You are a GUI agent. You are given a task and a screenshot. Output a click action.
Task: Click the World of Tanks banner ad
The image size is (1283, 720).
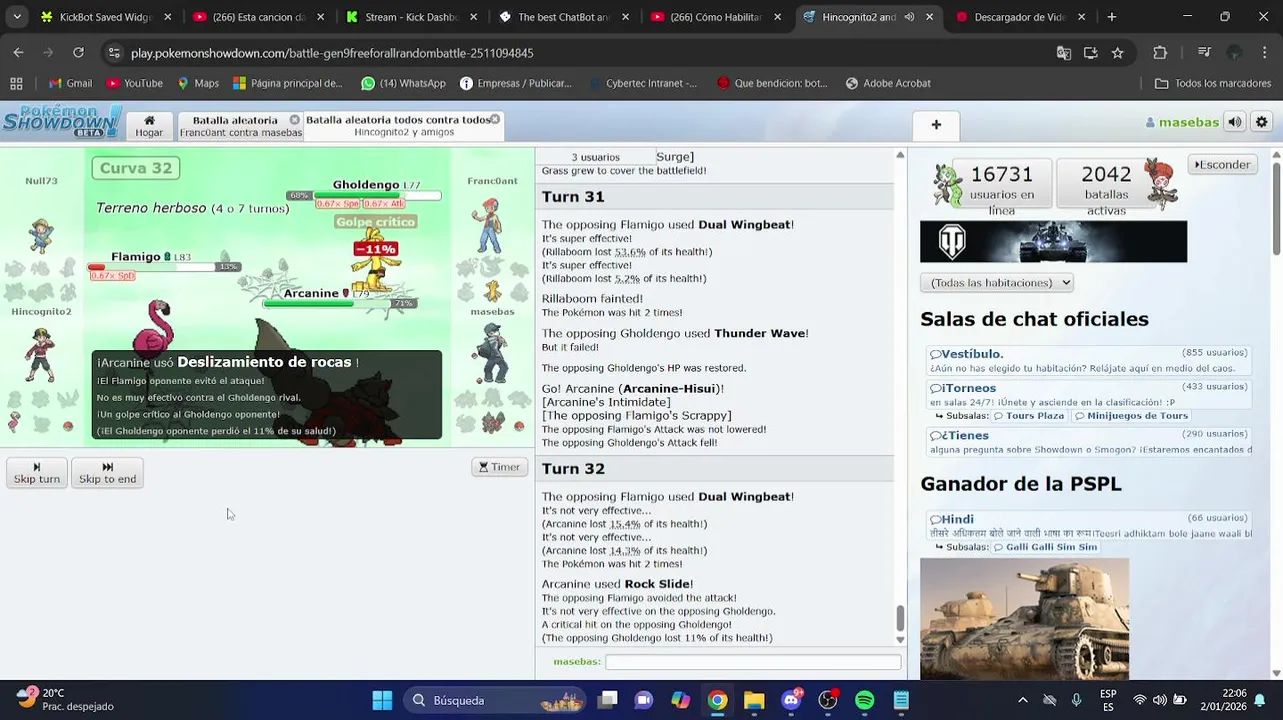1053,242
